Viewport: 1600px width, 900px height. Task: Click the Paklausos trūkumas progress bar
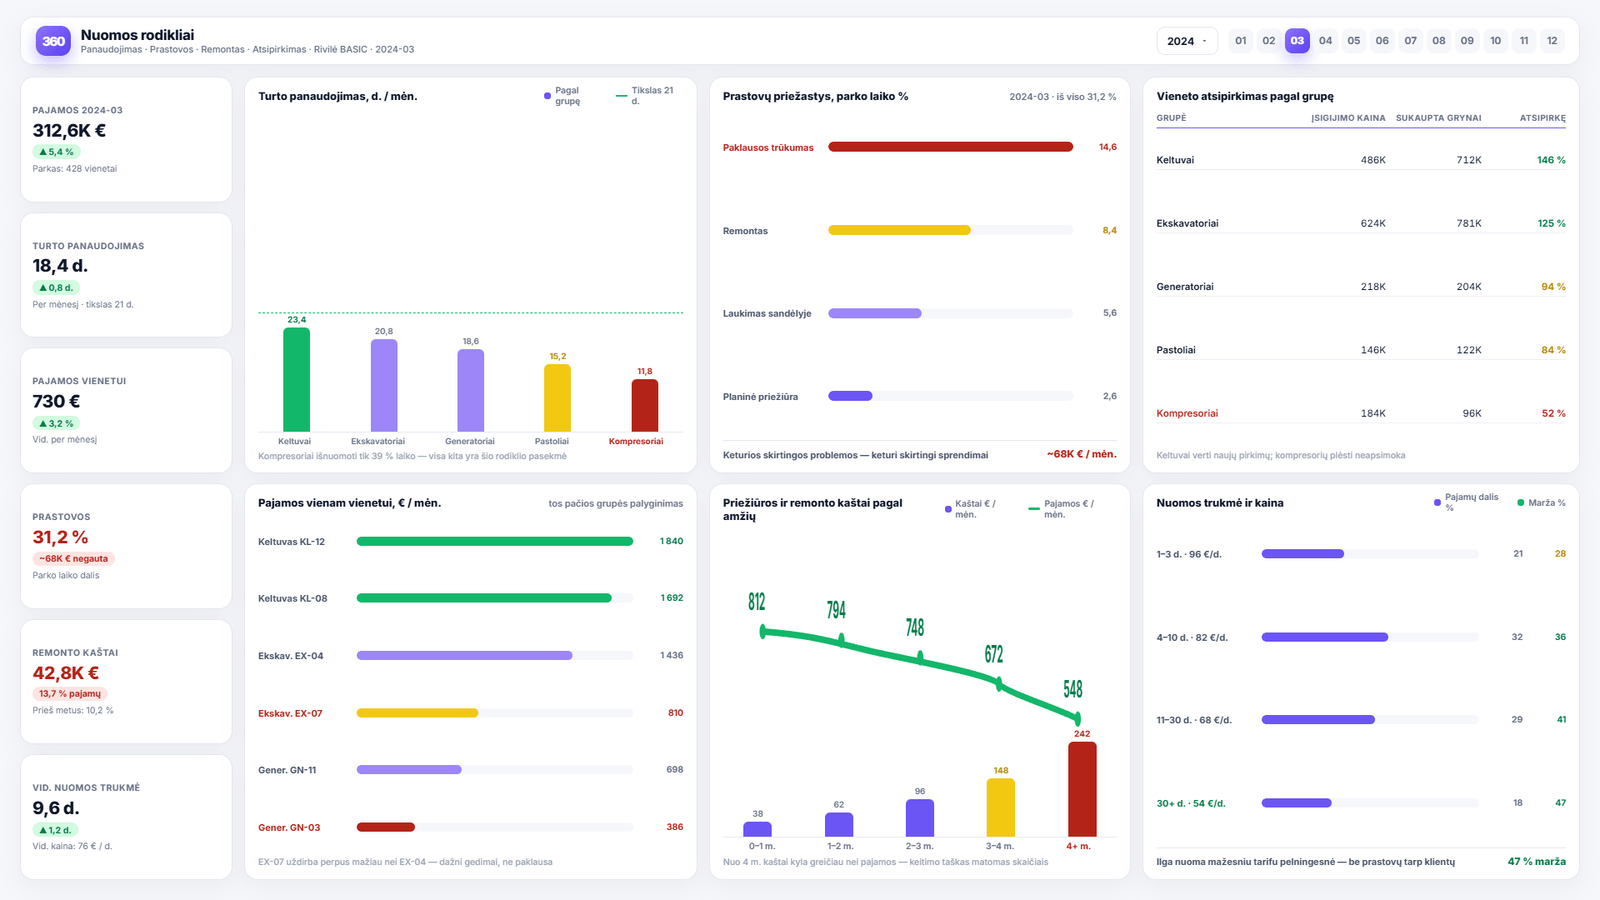coord(951,147)
